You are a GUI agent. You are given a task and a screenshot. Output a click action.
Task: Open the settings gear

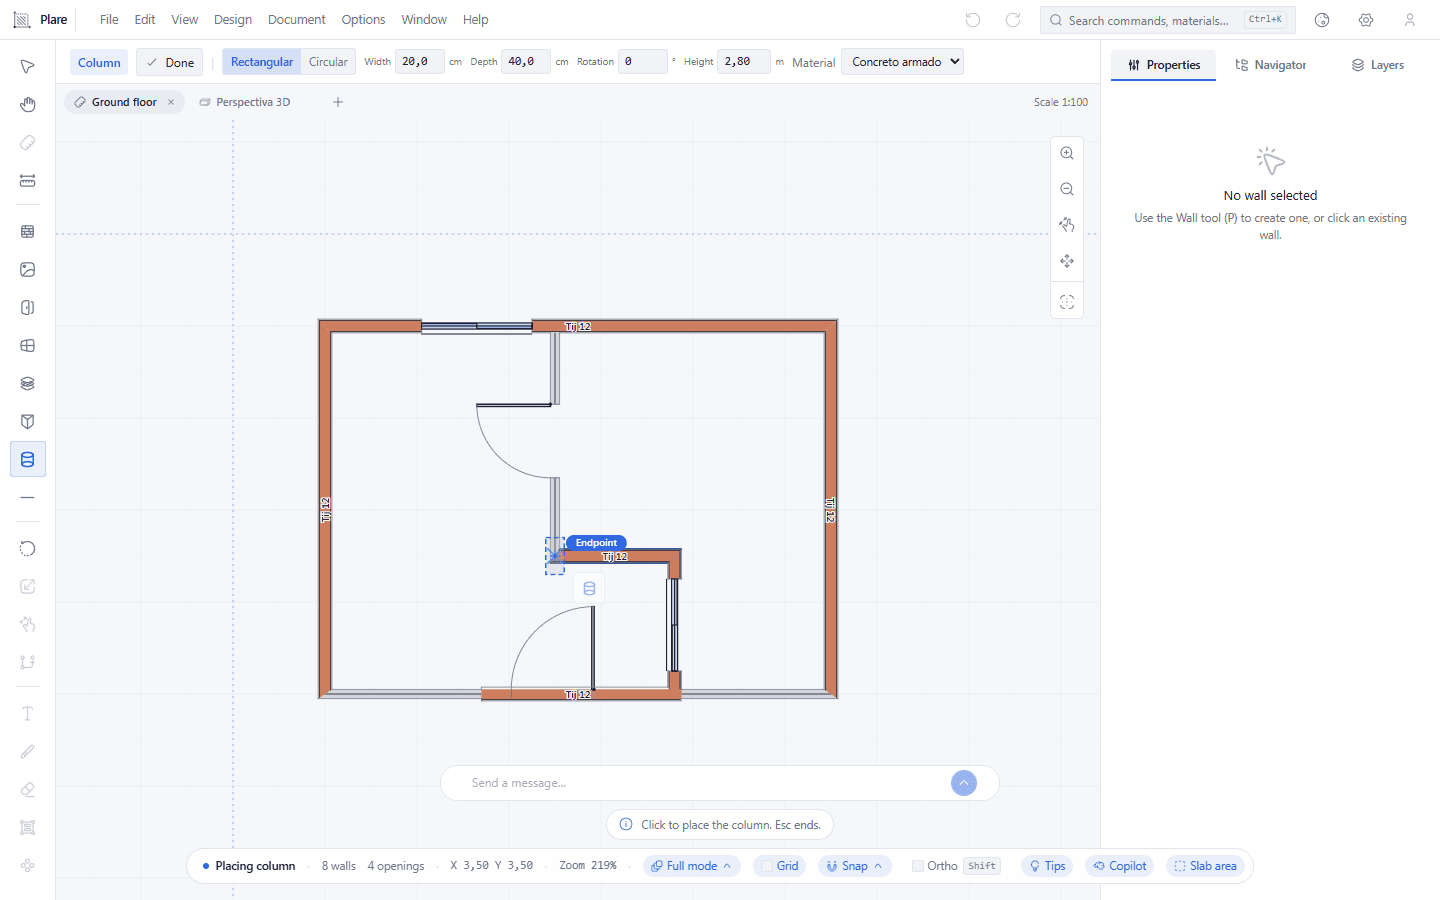1366,20
